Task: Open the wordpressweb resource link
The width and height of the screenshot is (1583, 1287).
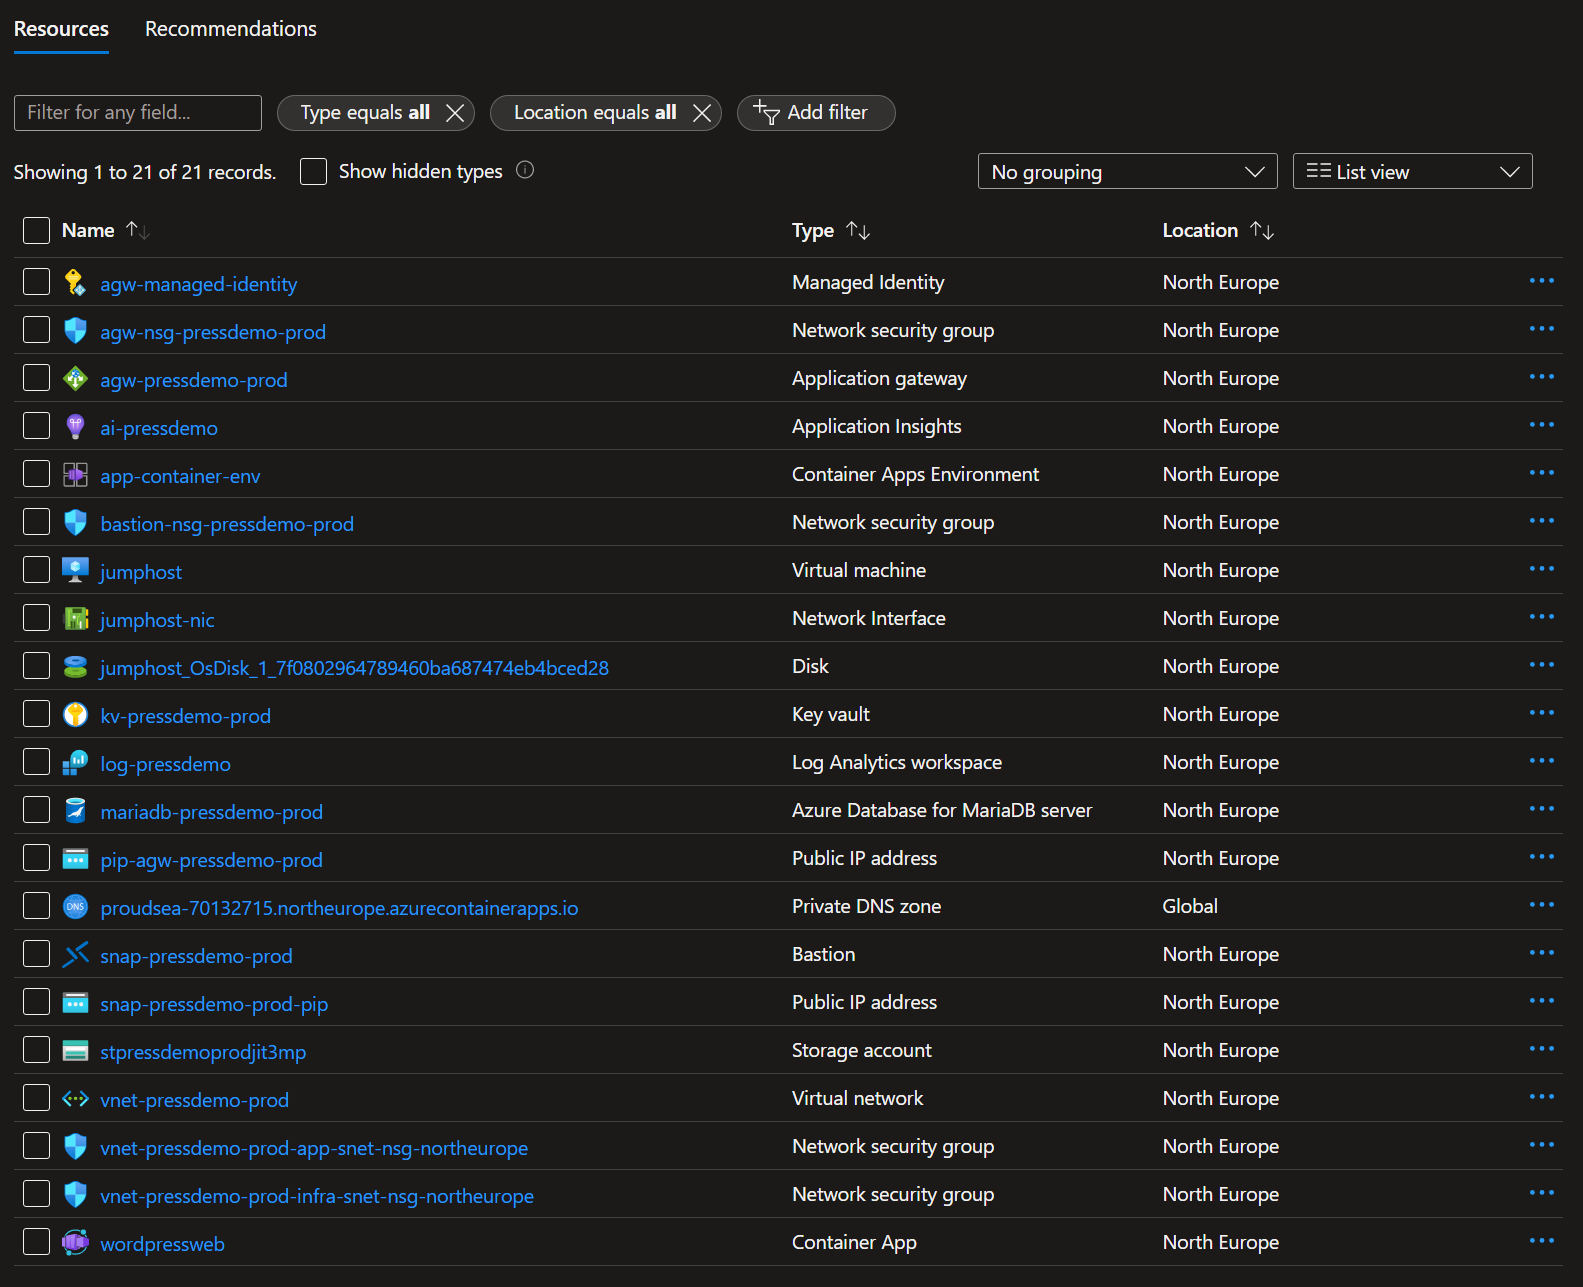Action: [162, 1244]
